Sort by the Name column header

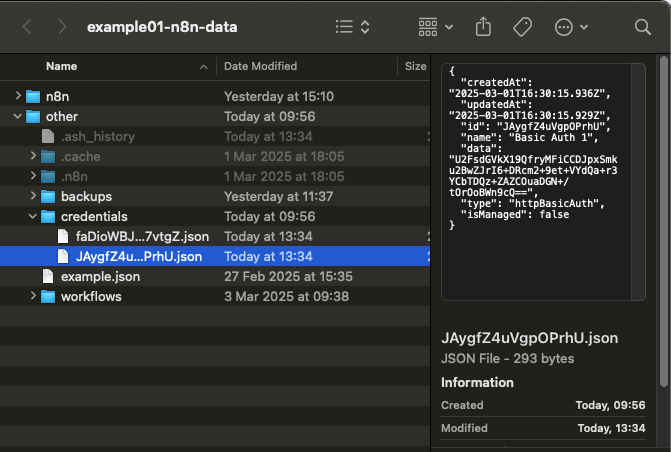[x=62, y=66]
